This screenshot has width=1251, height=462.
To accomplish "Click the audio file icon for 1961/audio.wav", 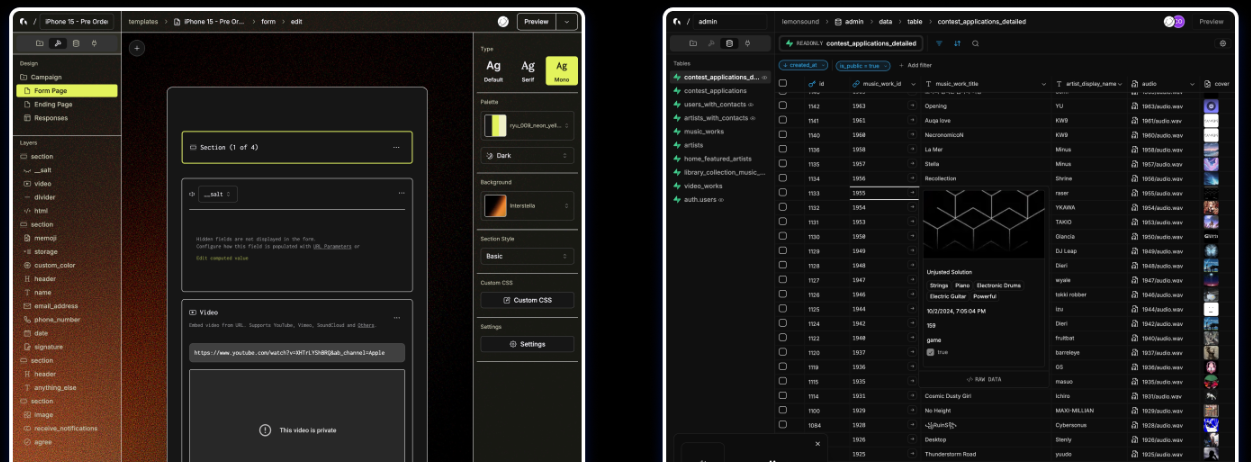I will (x=1135, y=120).
